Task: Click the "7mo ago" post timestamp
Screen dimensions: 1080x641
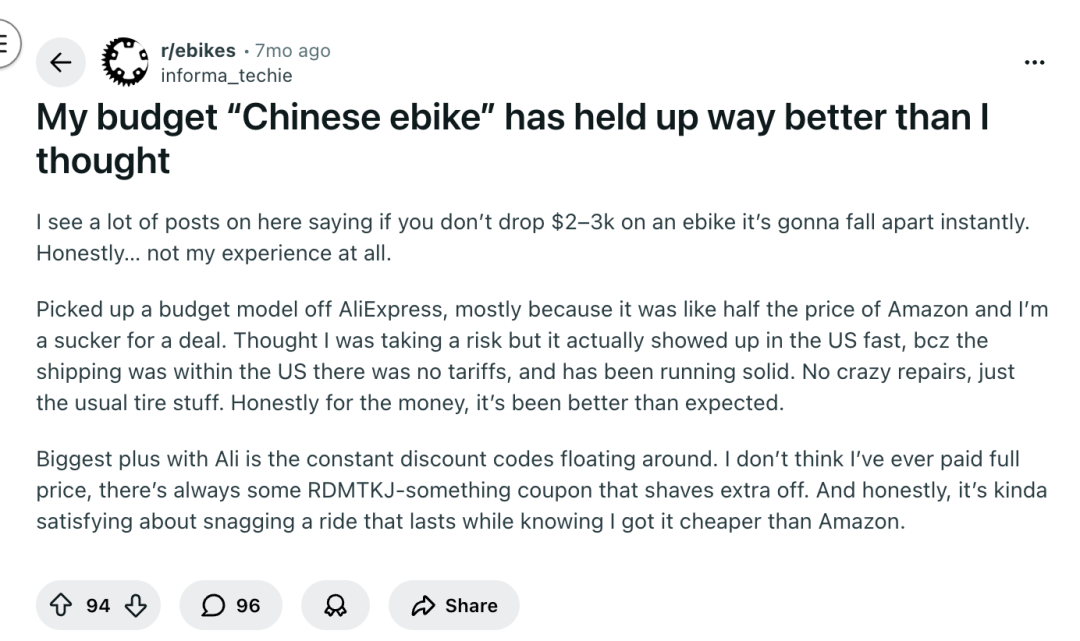Action: (292, 51)
